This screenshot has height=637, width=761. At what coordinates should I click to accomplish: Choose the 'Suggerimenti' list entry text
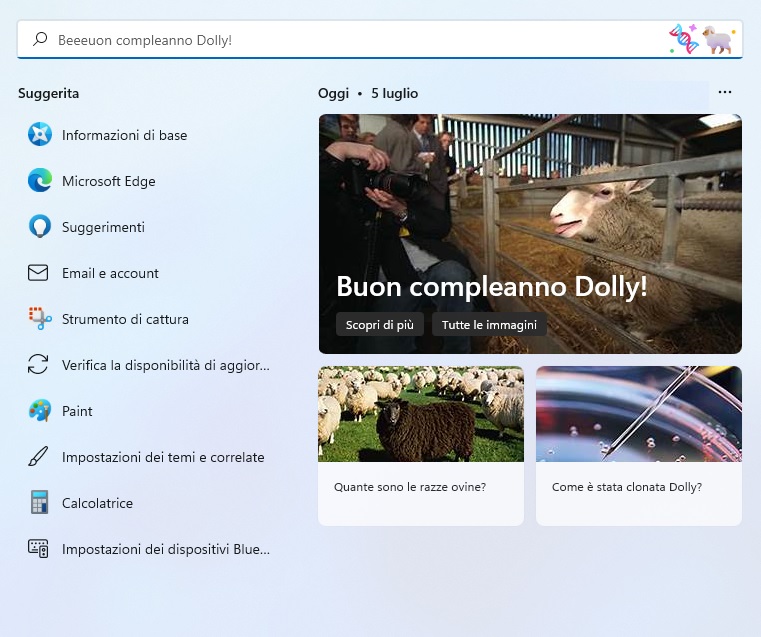[x=103, y=227]
